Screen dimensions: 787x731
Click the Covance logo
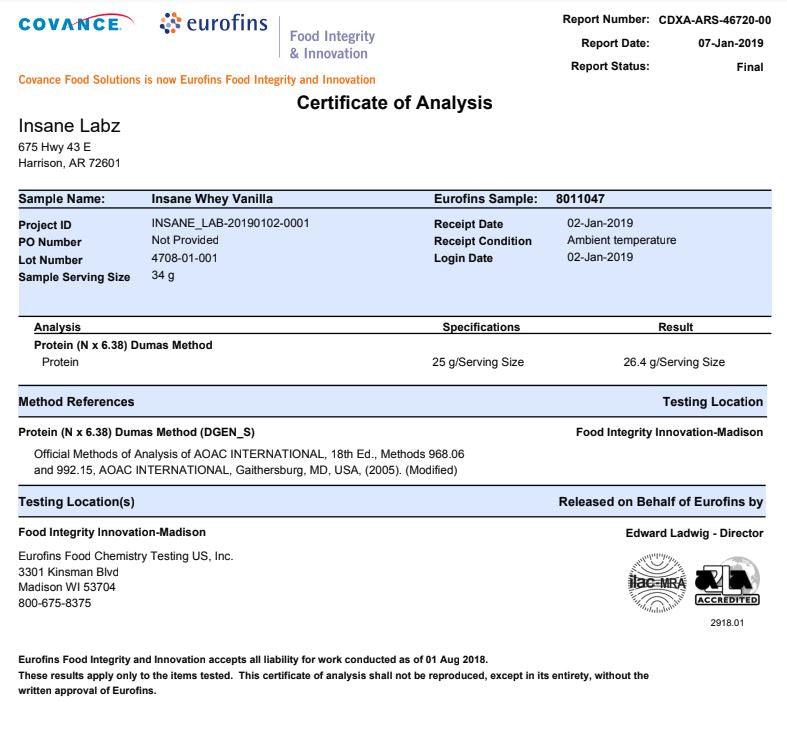(x=69, y=23)
